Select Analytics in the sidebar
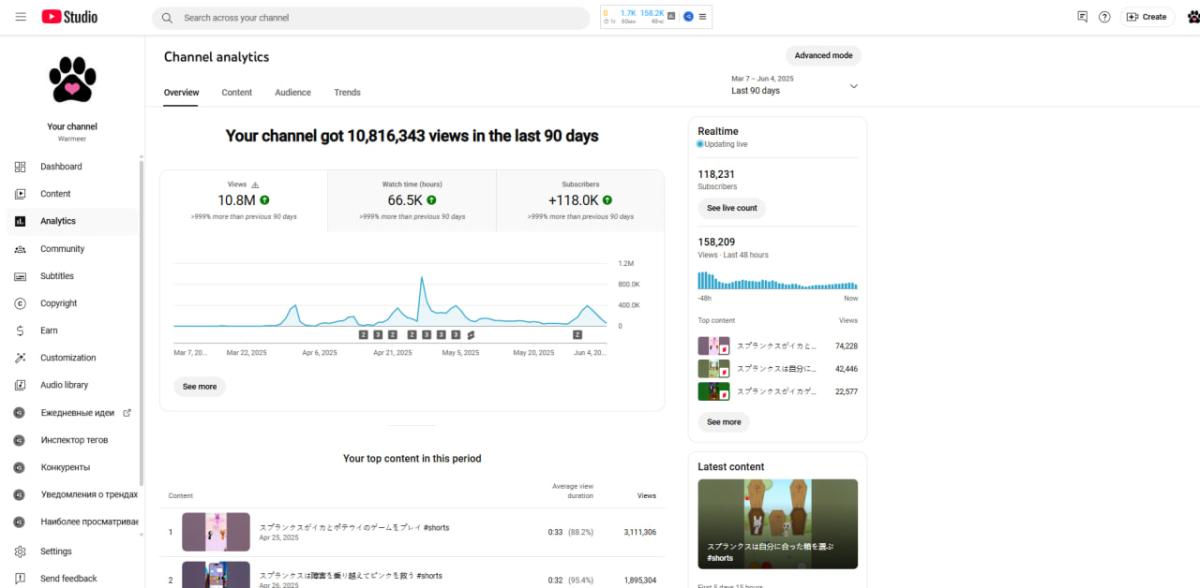This screenshot has height=588, width=1200. coord(72,221)
